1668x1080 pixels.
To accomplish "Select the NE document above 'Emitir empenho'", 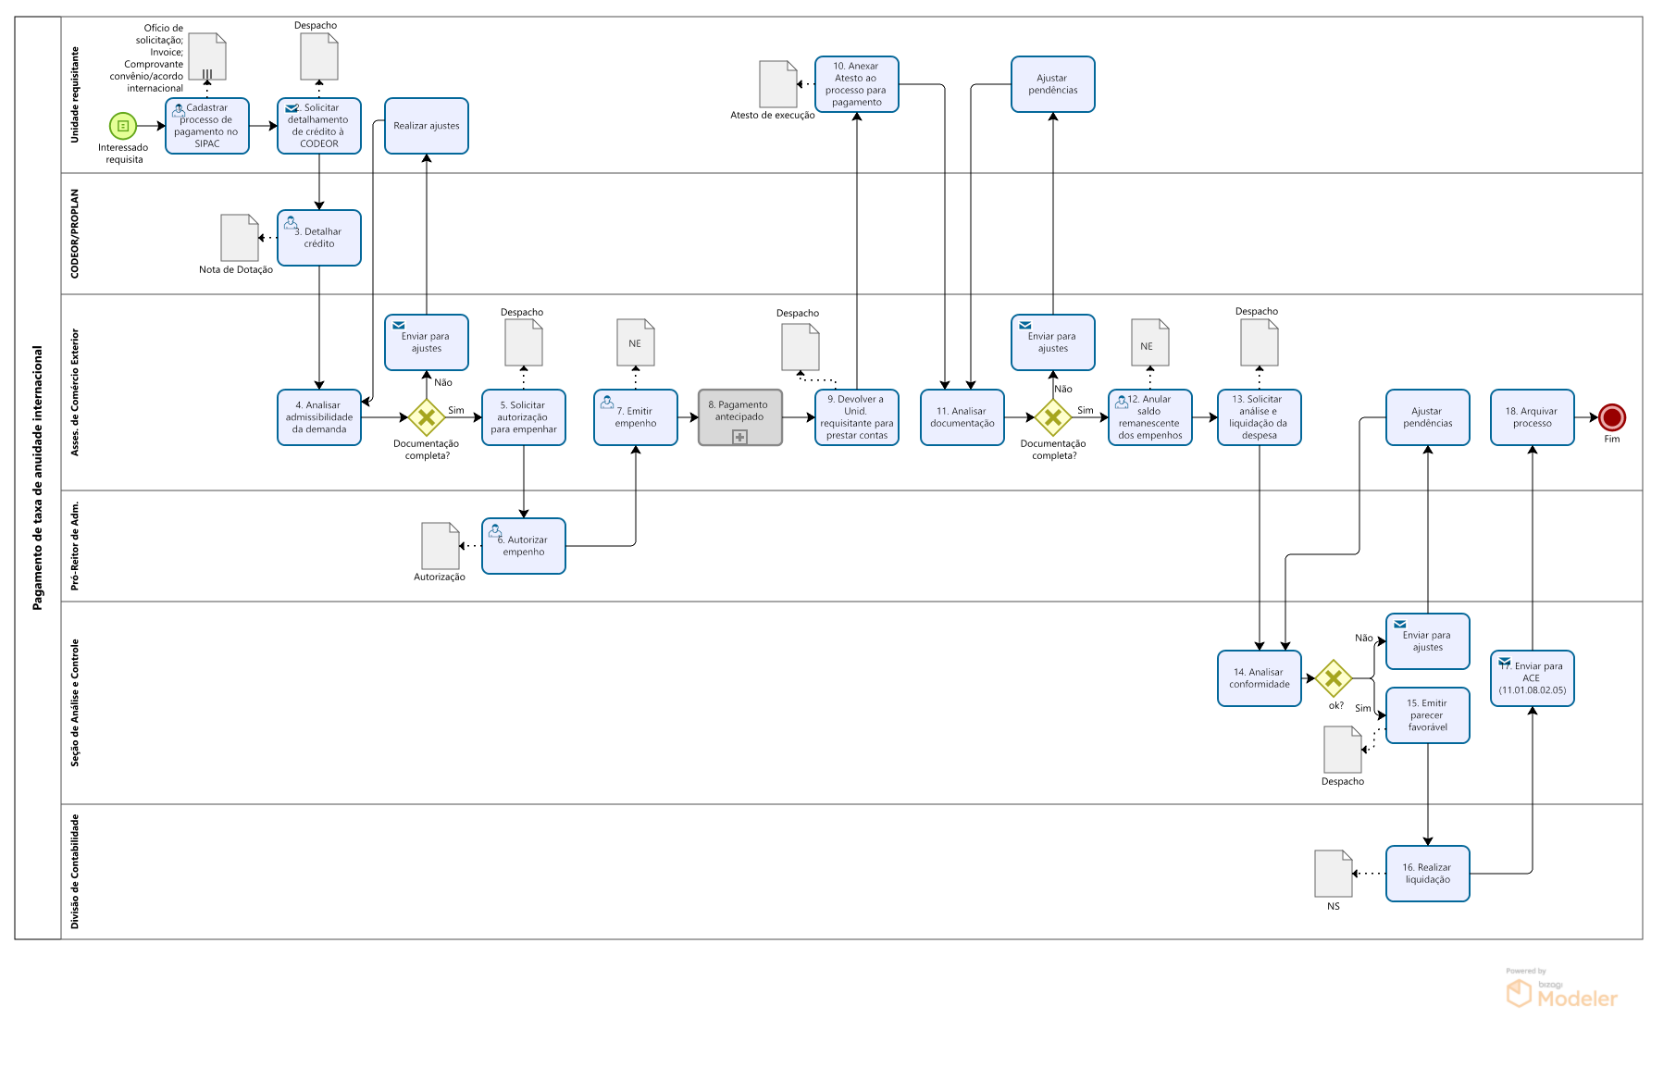I will pos(635,343).
